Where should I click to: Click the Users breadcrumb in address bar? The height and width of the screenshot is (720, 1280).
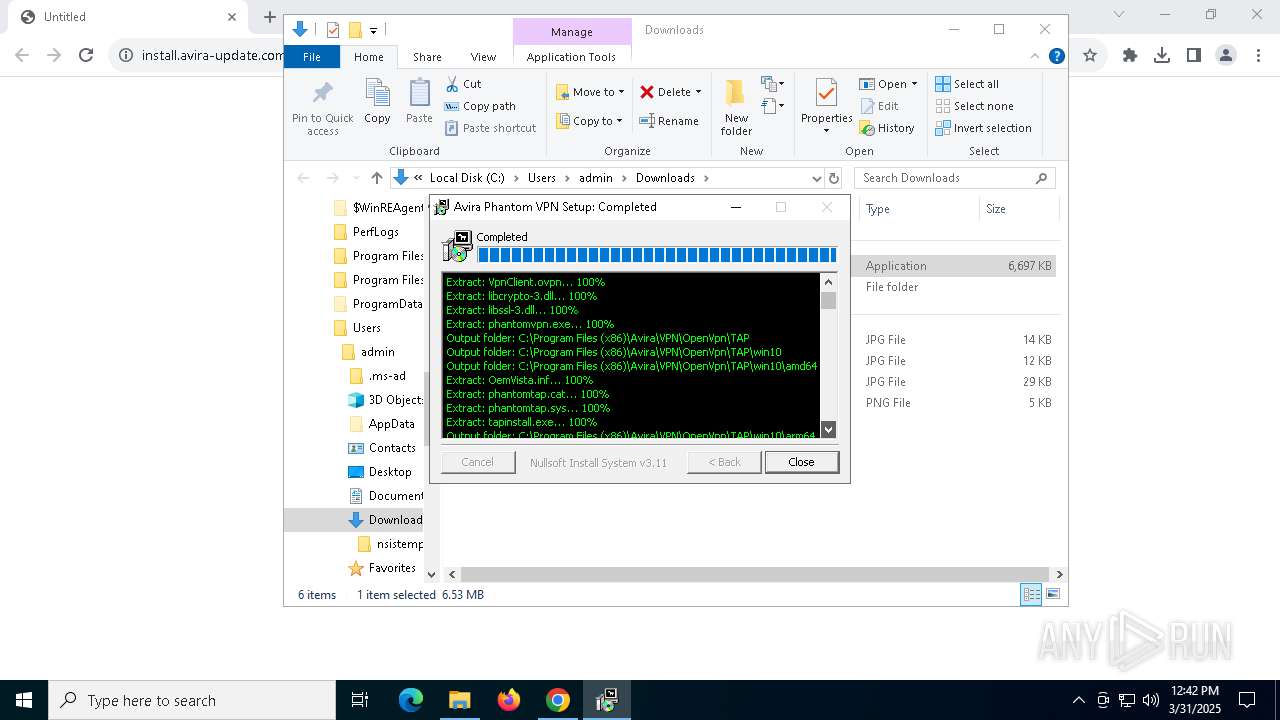coord(541,178)
